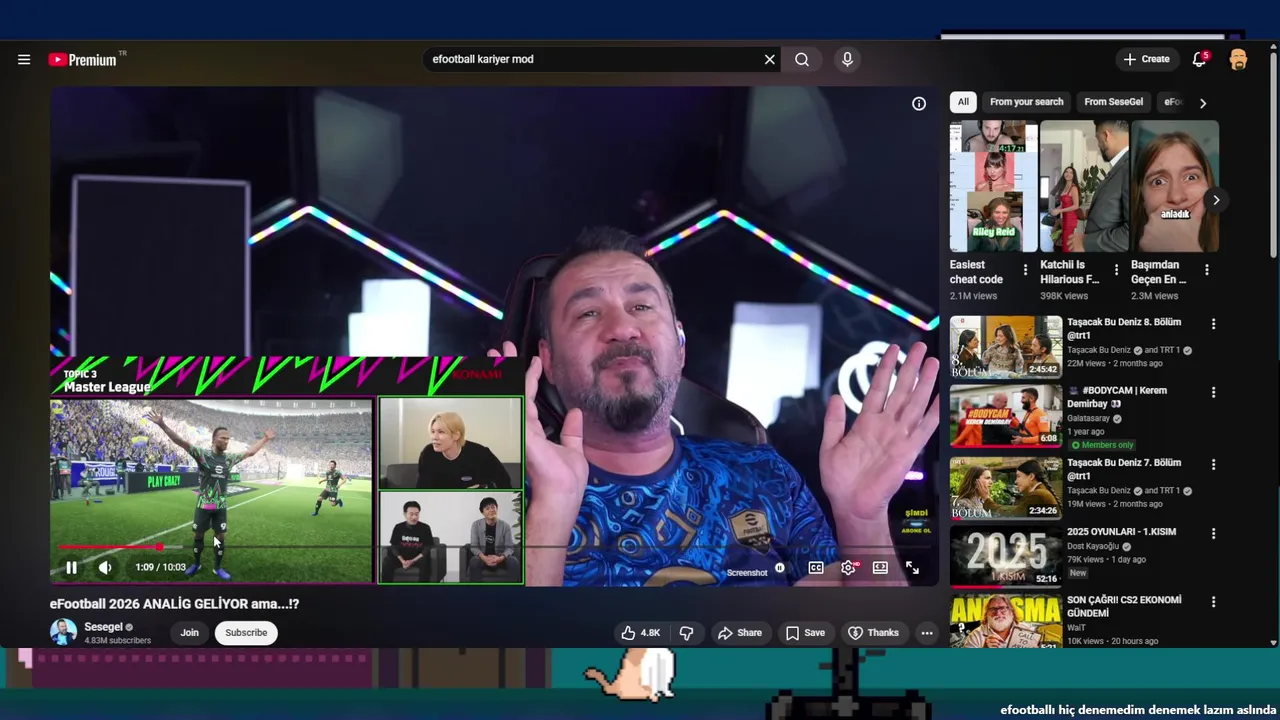The image size is (1280, 720).
Task: Open Easiest cheat code short
Action: point(993,186)
